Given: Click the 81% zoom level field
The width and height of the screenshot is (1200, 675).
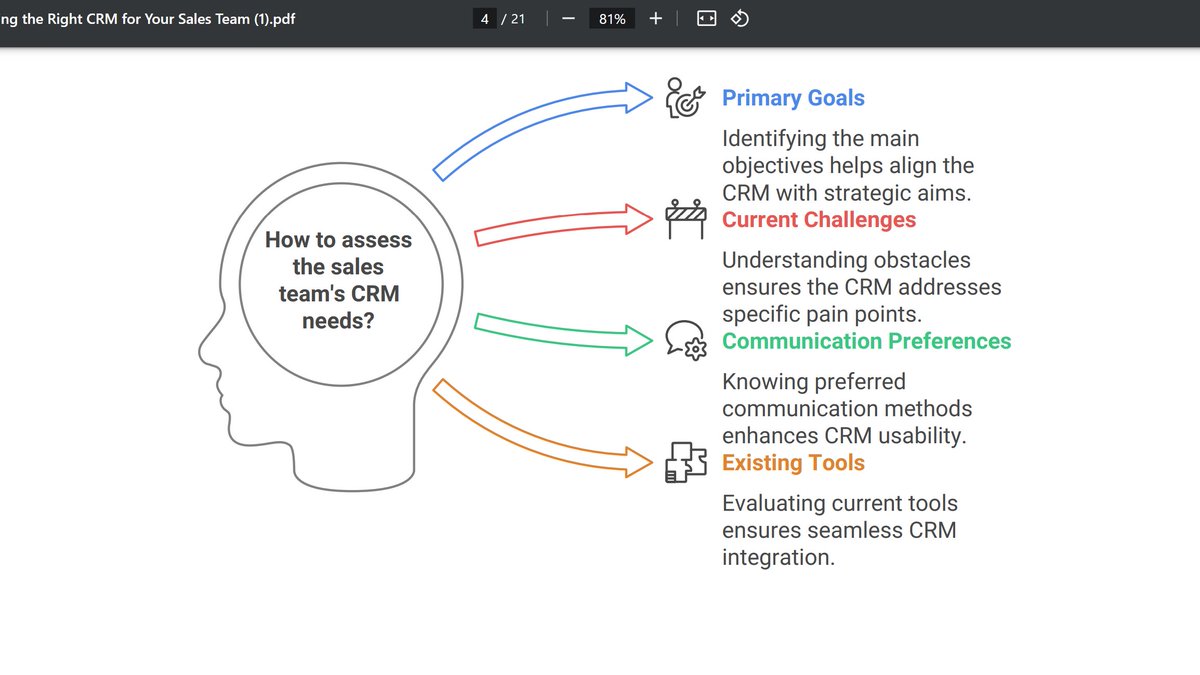Looking at the screenshot, I should [612, 19].
